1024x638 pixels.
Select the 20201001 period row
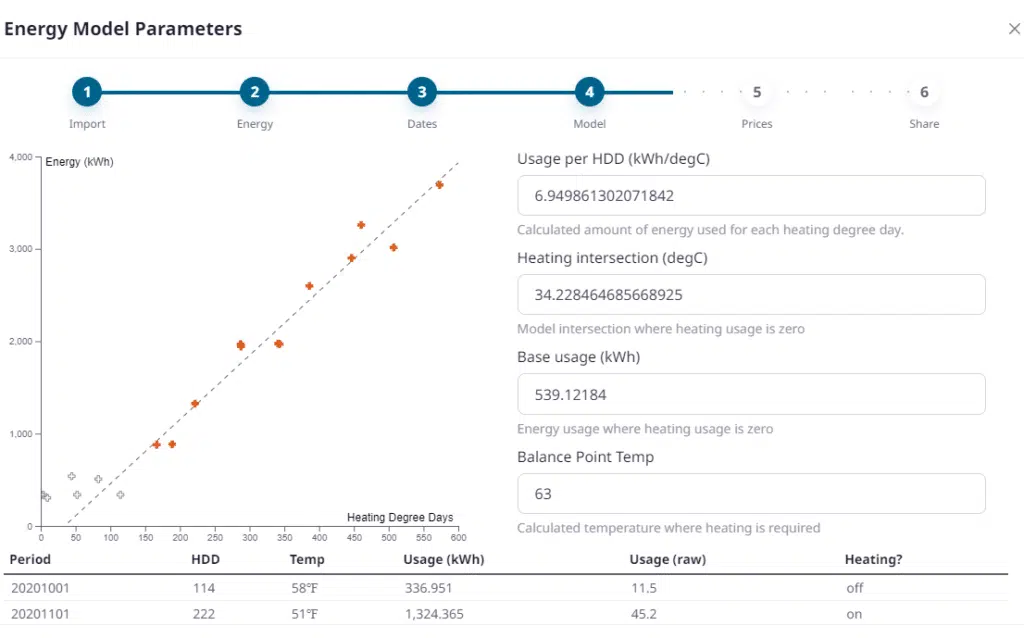[40, 588]
